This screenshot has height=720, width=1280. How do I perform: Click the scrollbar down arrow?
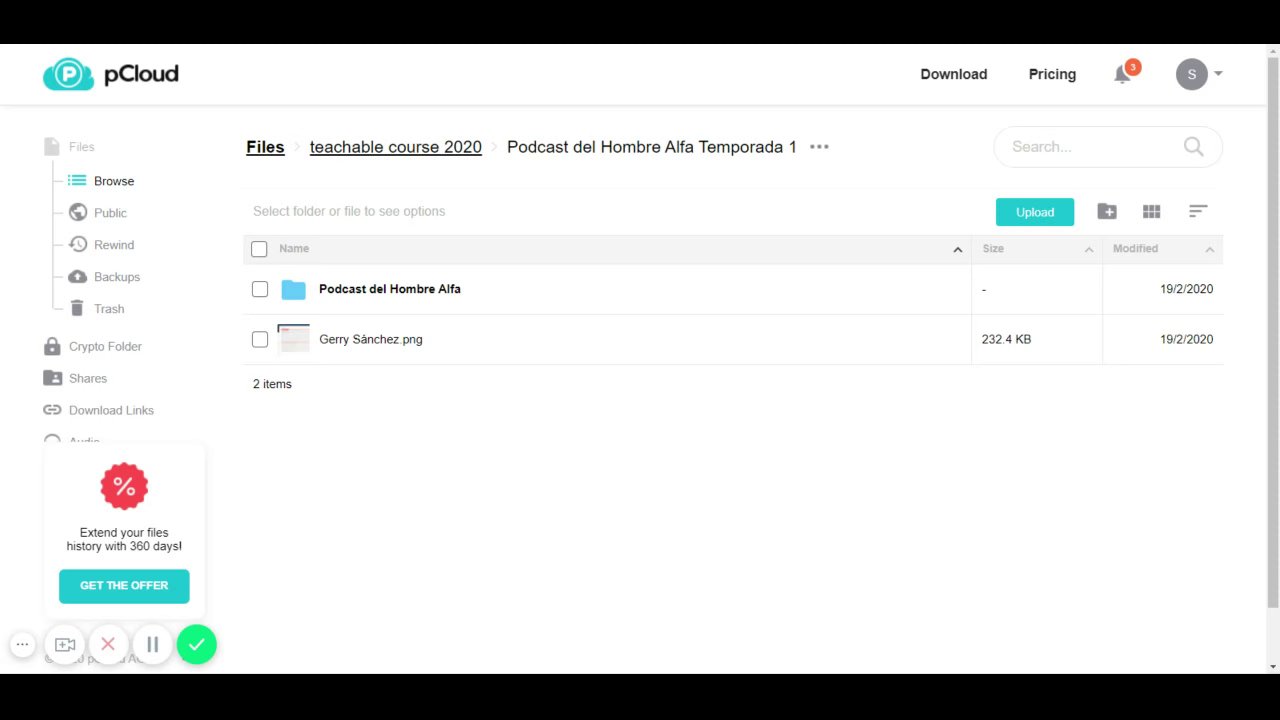1273,667
